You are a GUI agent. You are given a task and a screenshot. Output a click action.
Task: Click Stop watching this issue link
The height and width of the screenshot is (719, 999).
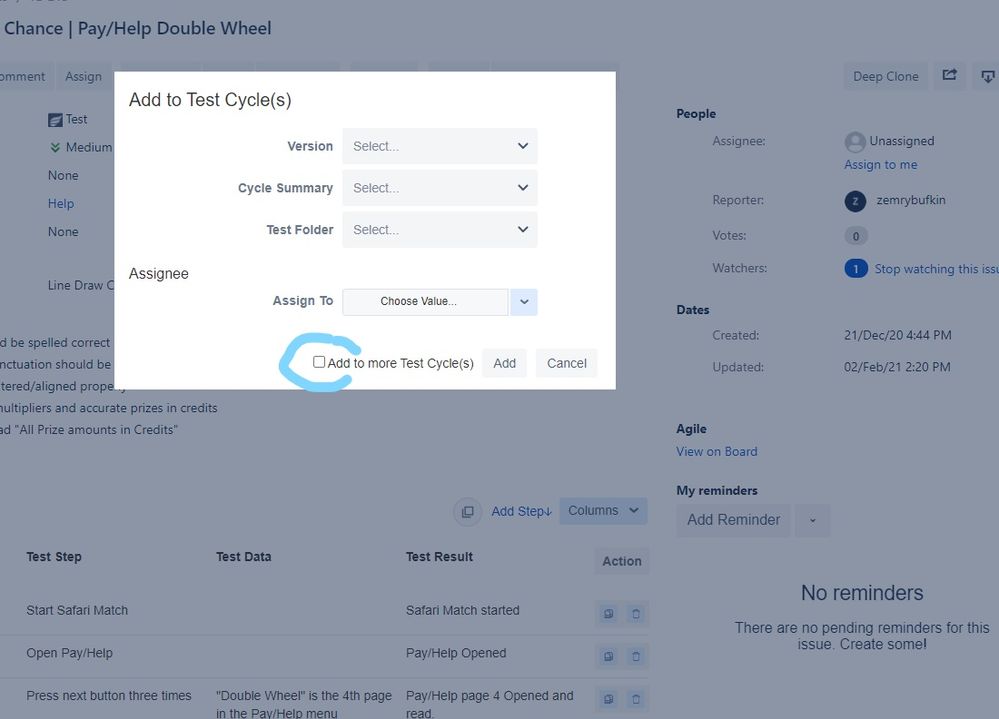coord(937,269)
